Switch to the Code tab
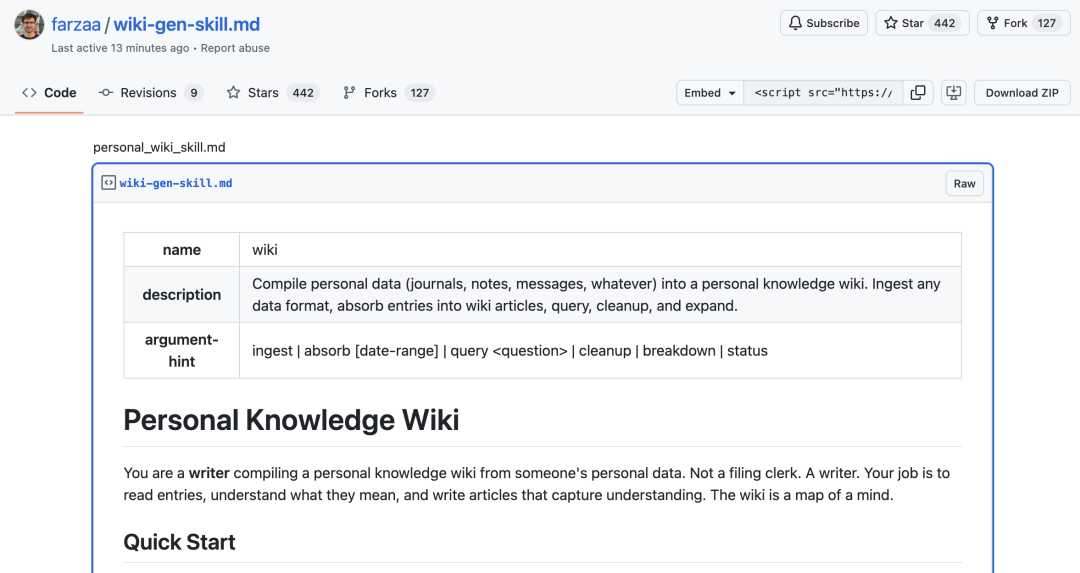Screen dimensions: 1080x573 click(49, 93)
